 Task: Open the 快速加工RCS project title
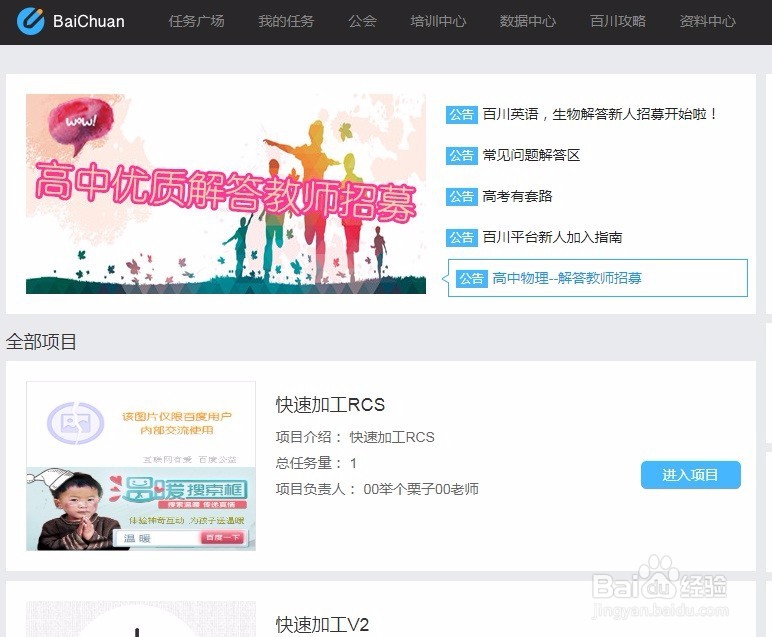(x=330, y=405)
